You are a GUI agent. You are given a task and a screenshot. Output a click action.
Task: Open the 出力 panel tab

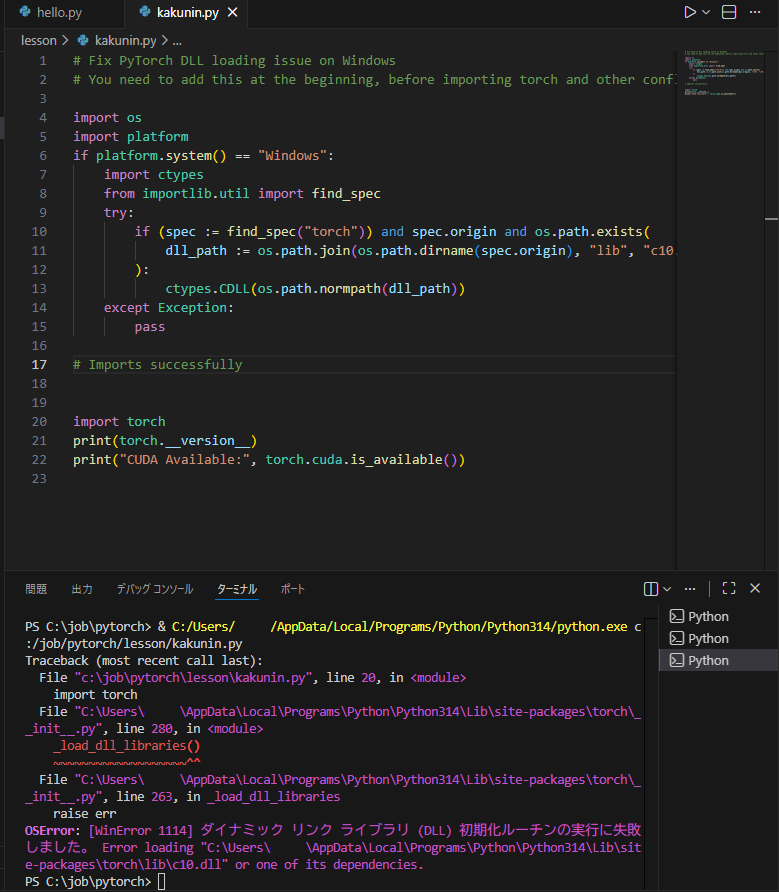coord(82,589)
